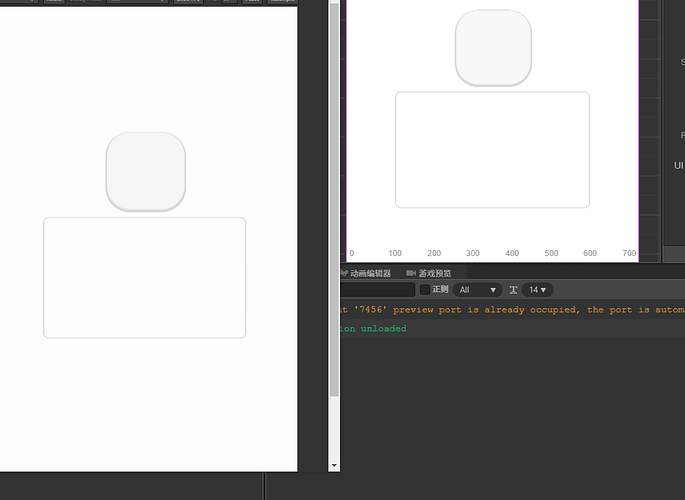Click the outlined rectangle panel in the left preview

click(145, 278)
